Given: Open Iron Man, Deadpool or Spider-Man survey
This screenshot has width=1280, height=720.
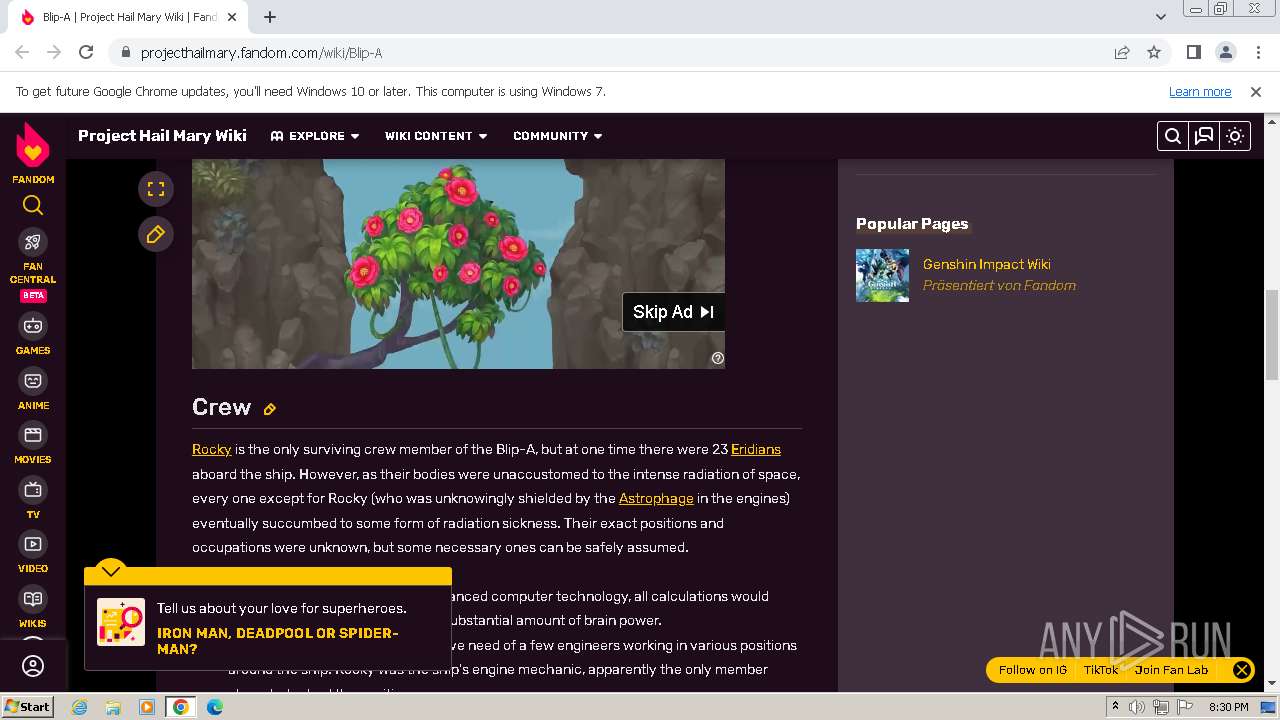Looking at the screenshot, I should [277, 641].
